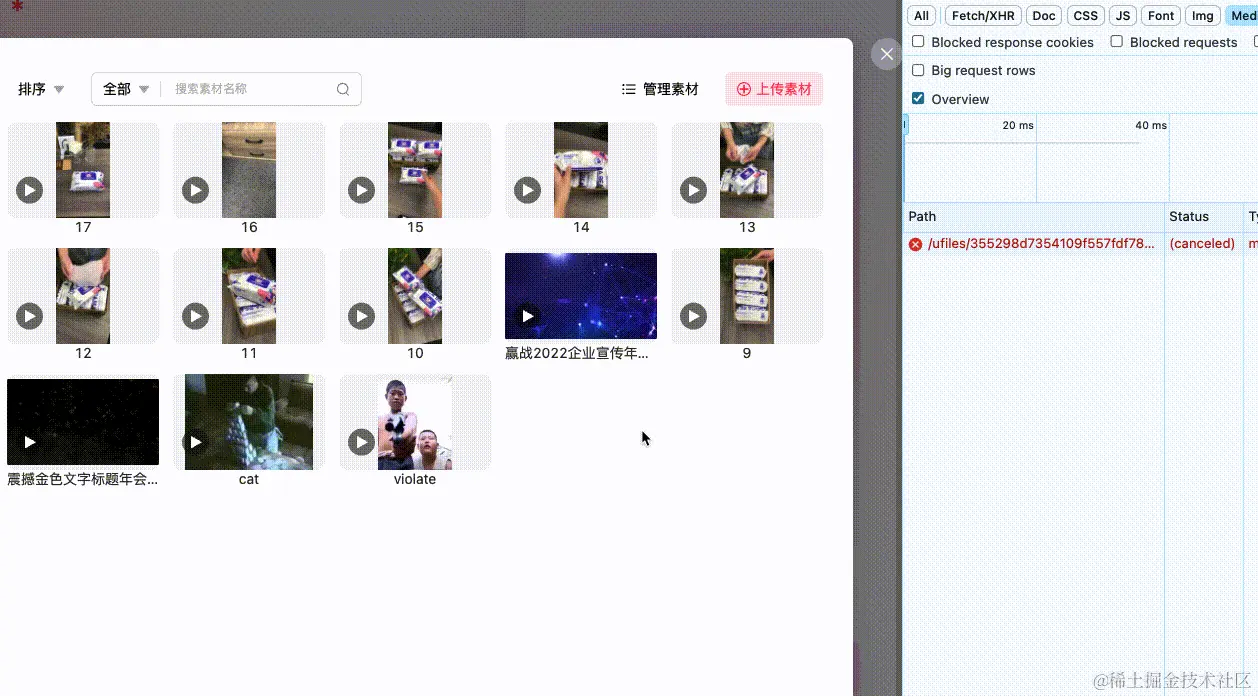Play the 震撼金色文字标题年会 video
The height and width of the screenshot is (696, 1258).
pos(30,442)
